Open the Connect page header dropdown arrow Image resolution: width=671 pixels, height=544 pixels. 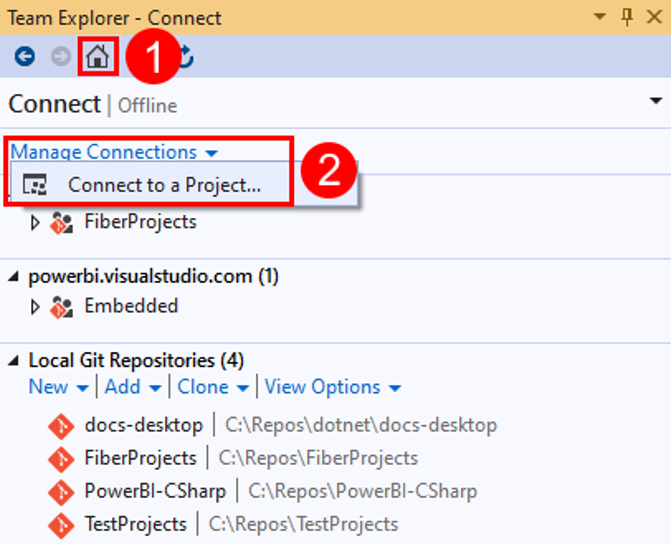[x=656, y=102]
